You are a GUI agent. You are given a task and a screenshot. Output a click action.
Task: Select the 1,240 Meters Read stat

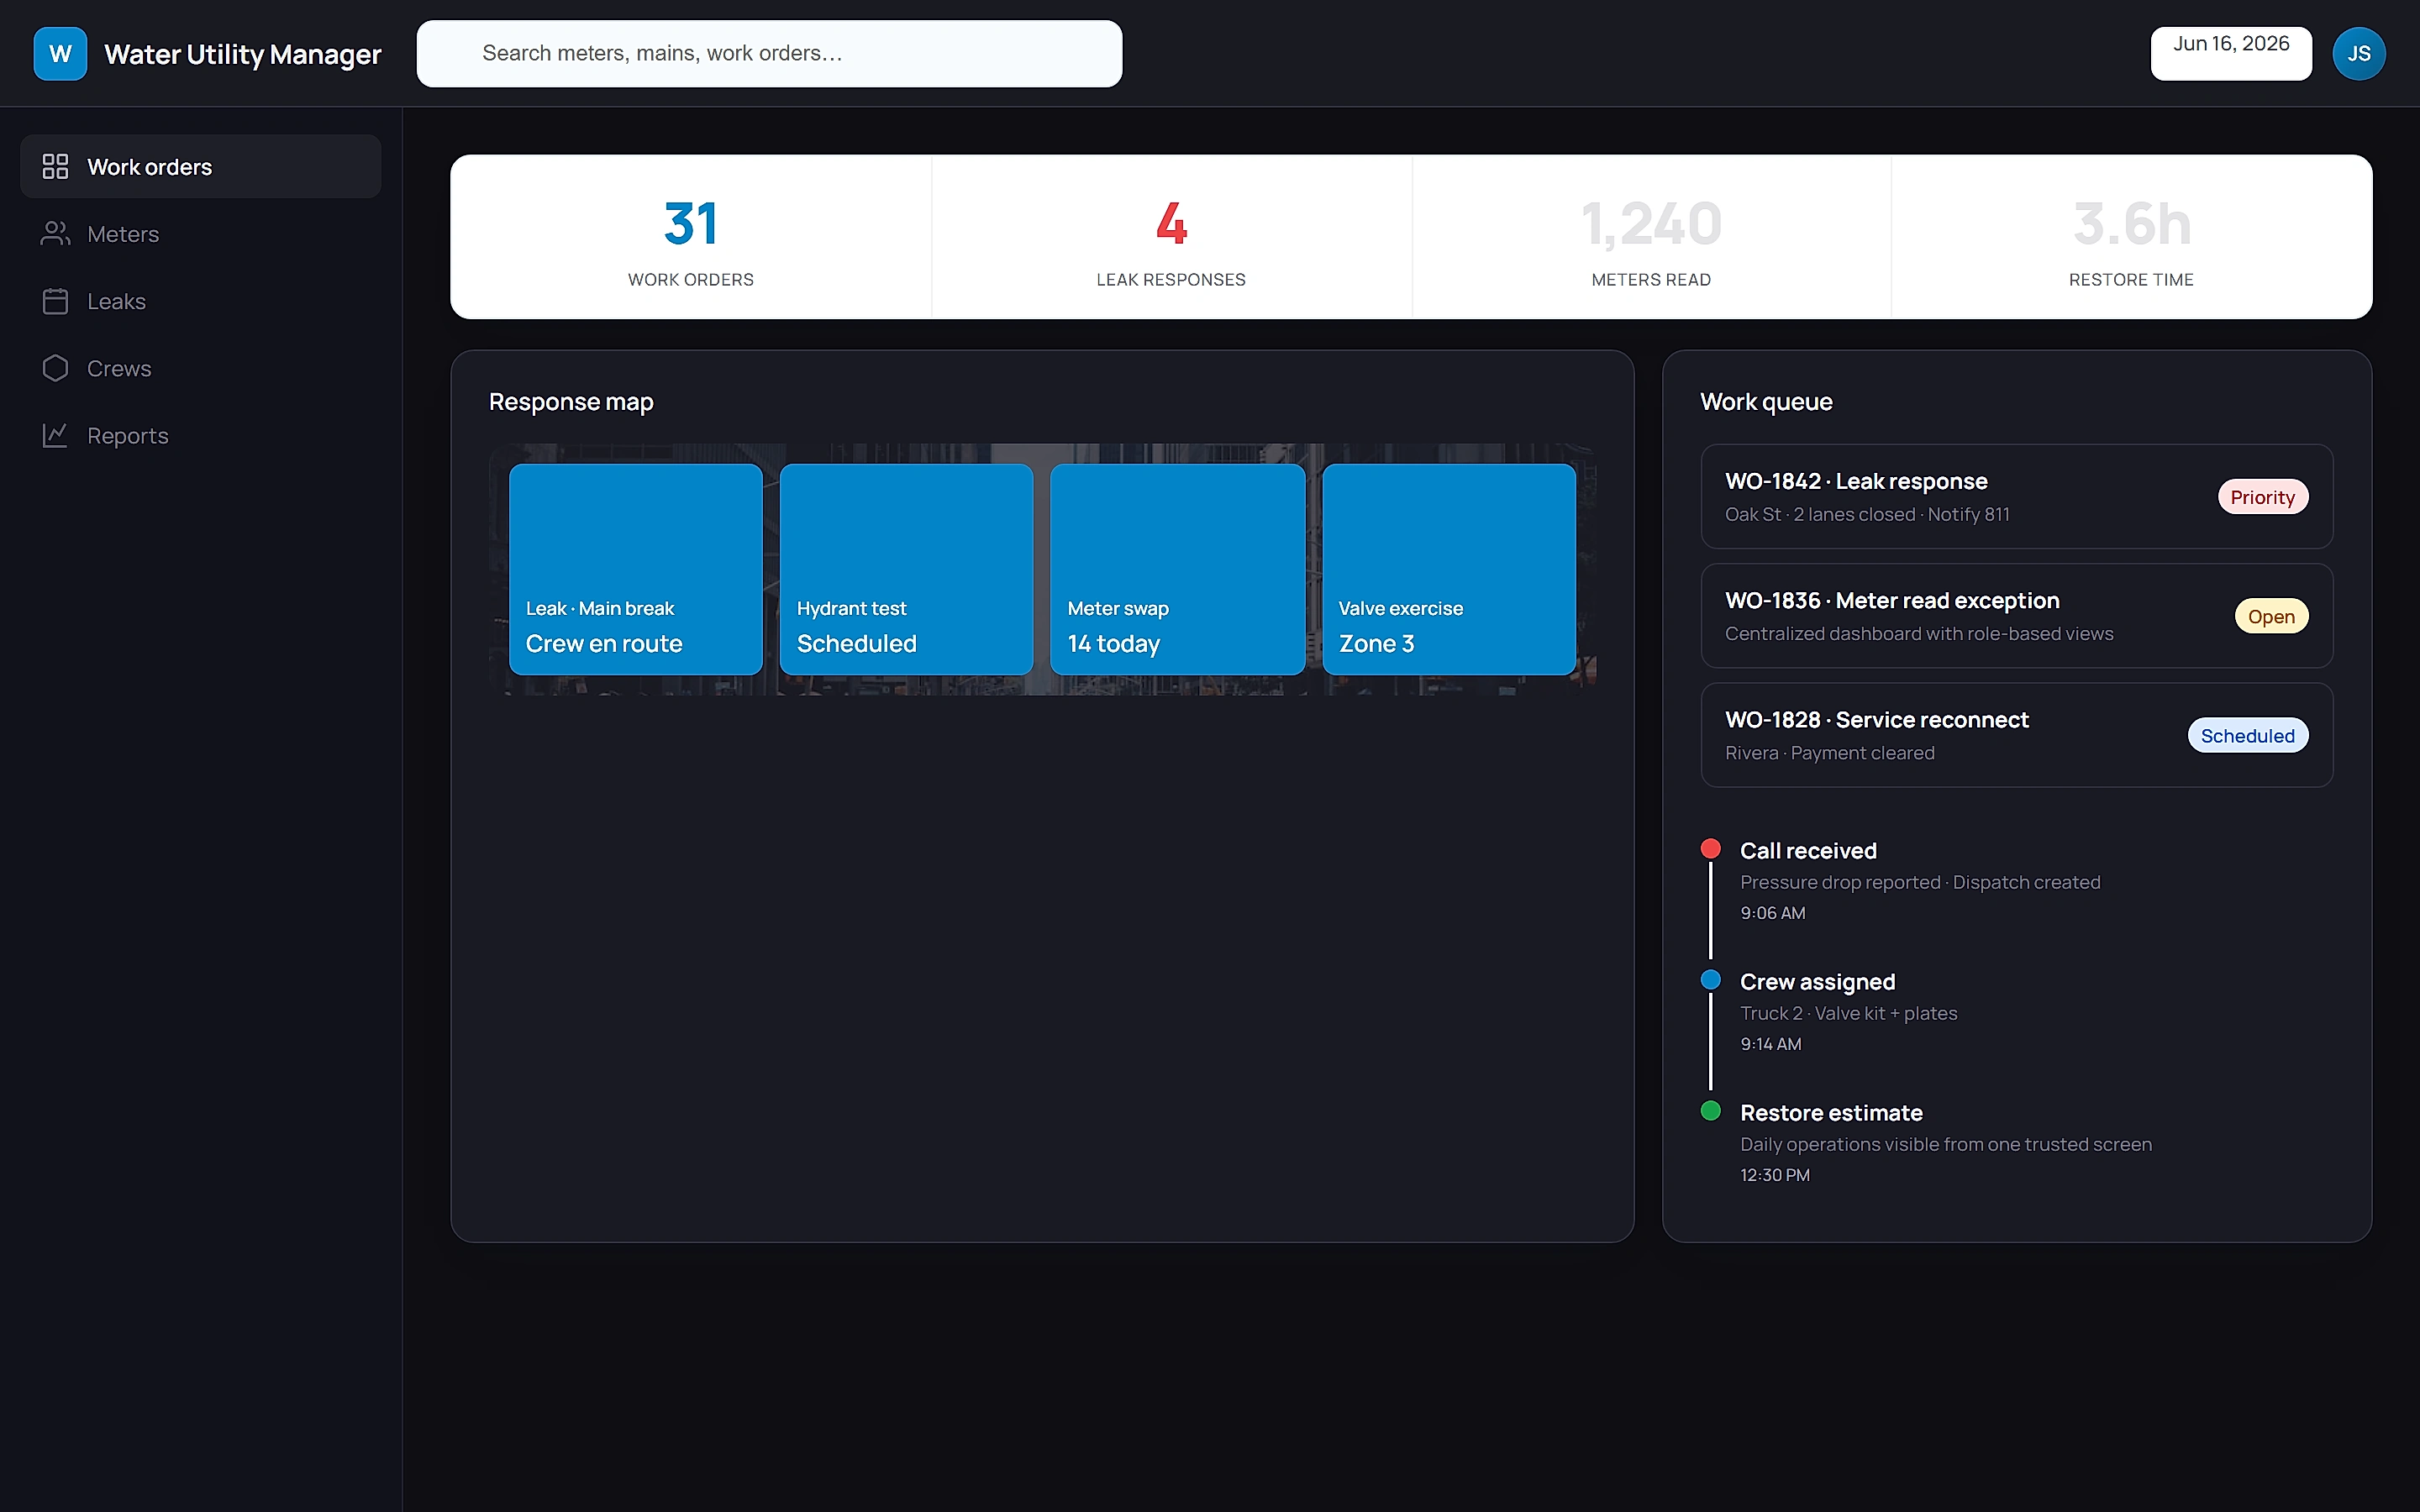pos(1651,237)
